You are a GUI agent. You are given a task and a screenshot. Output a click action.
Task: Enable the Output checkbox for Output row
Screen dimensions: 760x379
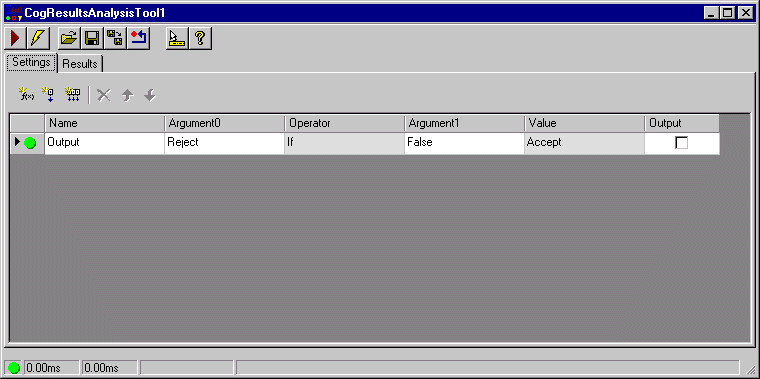tap(681, 143)
